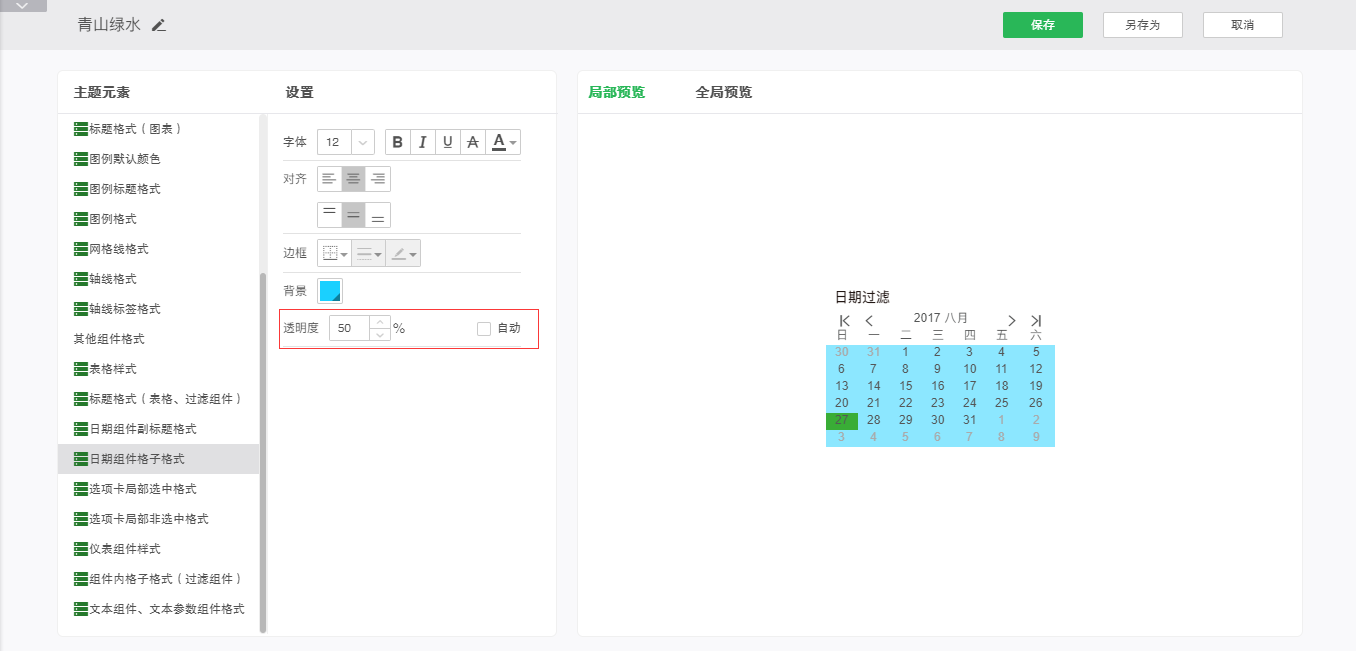Click the green 保存 button
This screenshot has width=1356, height=651.
coord(1042,25)
